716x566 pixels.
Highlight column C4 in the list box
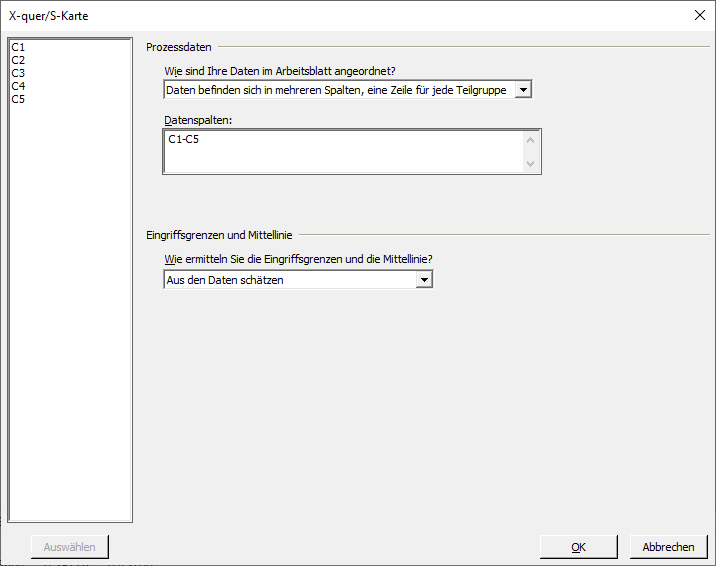pyautogui.click(x=18, y=86)
